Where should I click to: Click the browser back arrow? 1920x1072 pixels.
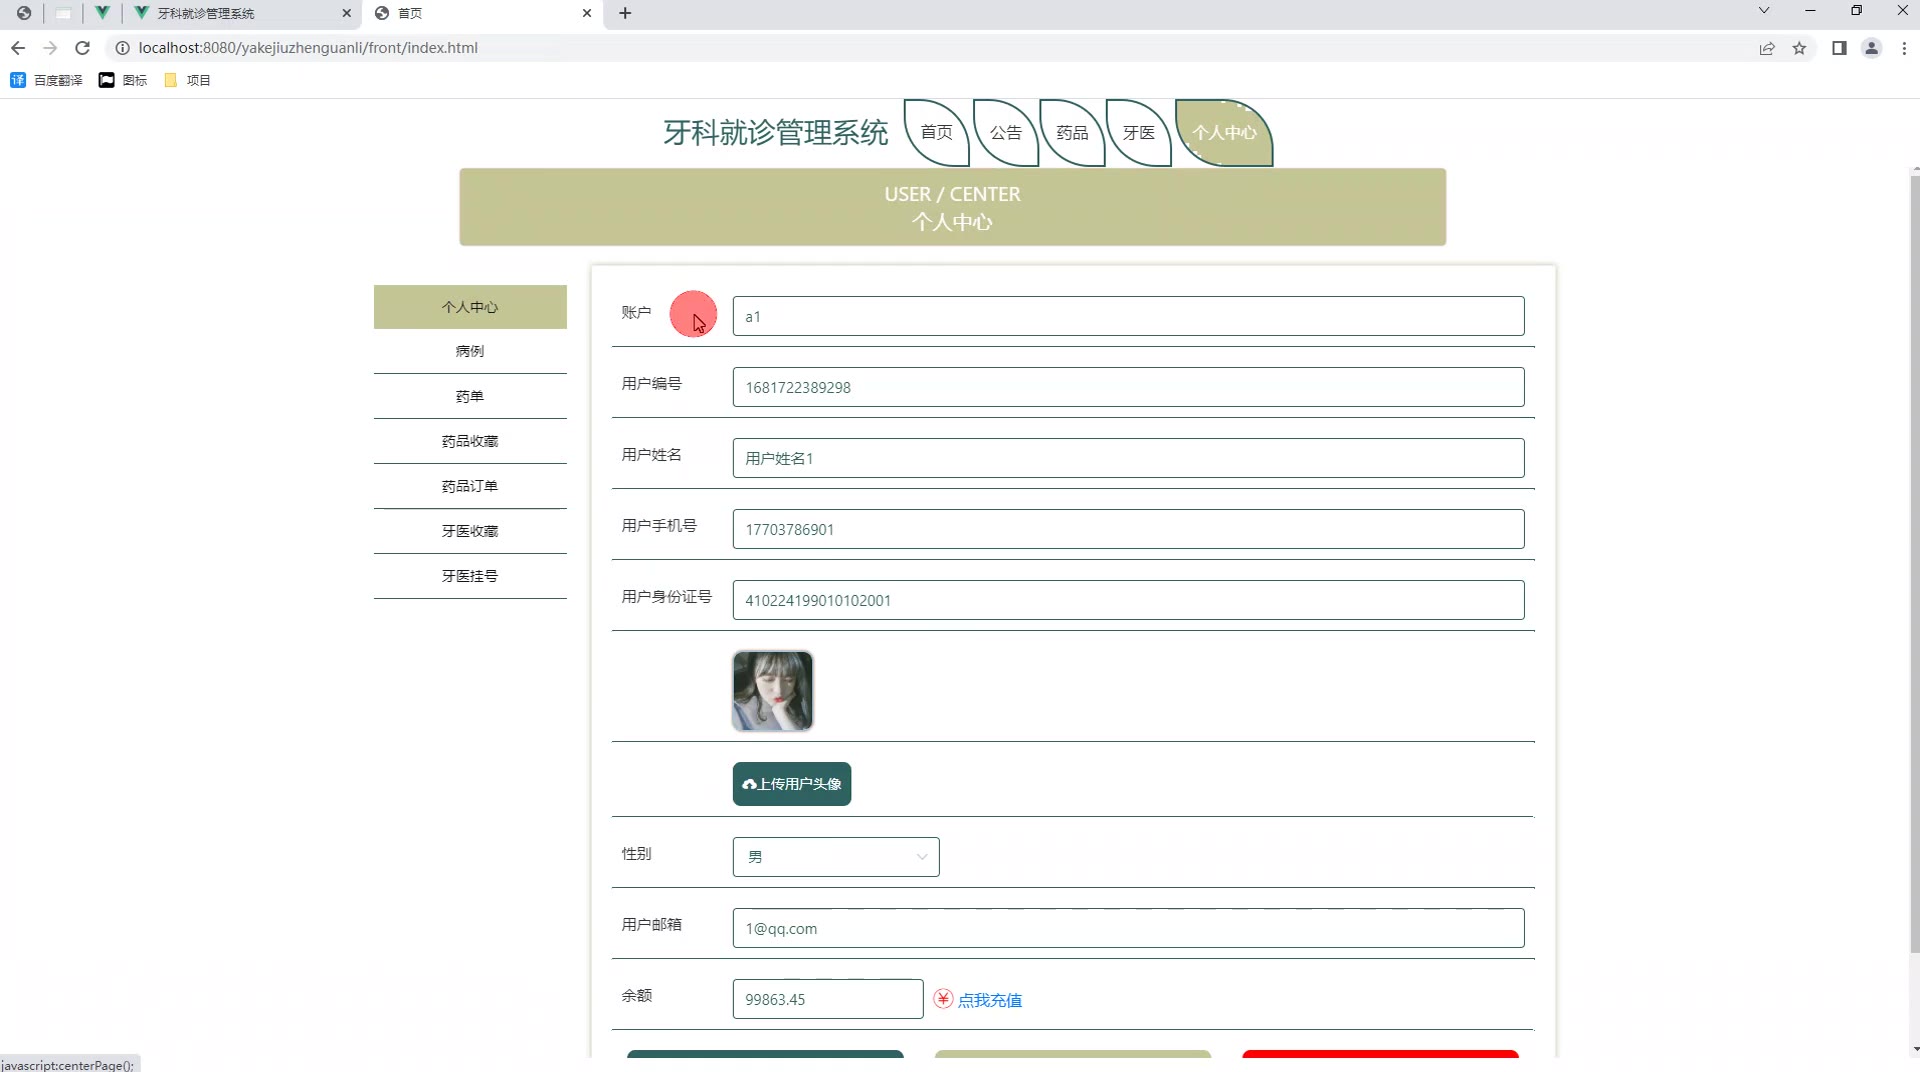pos(18,48)
